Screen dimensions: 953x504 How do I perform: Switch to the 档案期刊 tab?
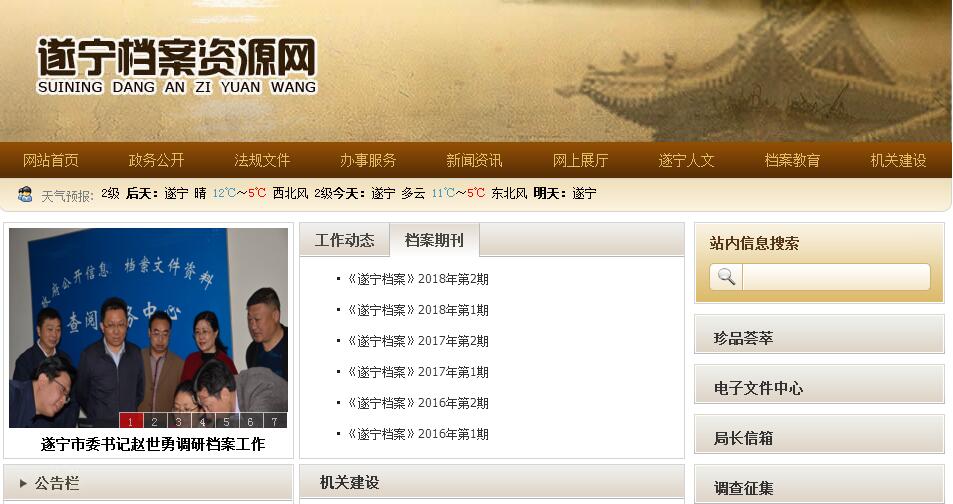[x=434, y=240]
